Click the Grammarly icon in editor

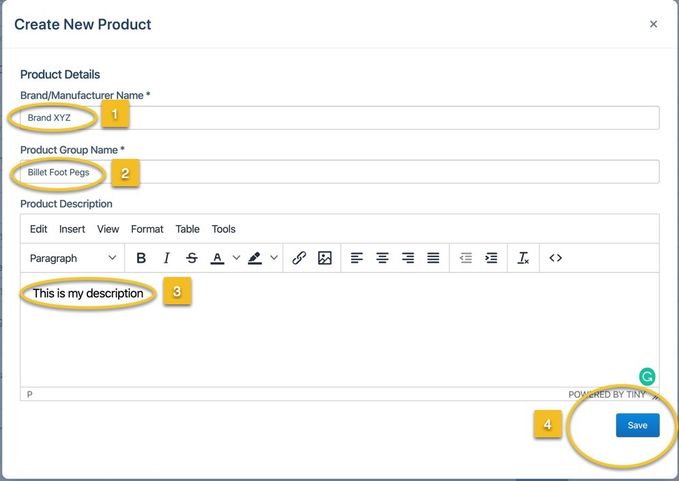pos(647,377)
